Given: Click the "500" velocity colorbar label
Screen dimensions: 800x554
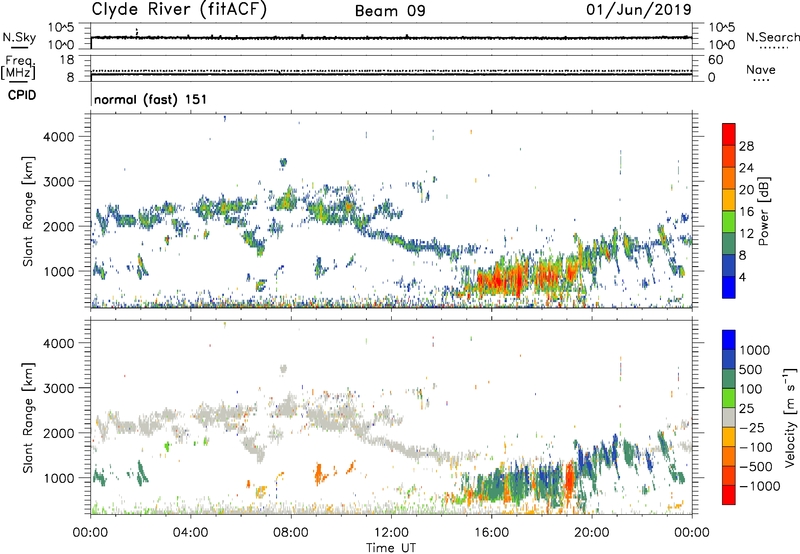Looking at the screenshot, I should click(x=751, y=369).
